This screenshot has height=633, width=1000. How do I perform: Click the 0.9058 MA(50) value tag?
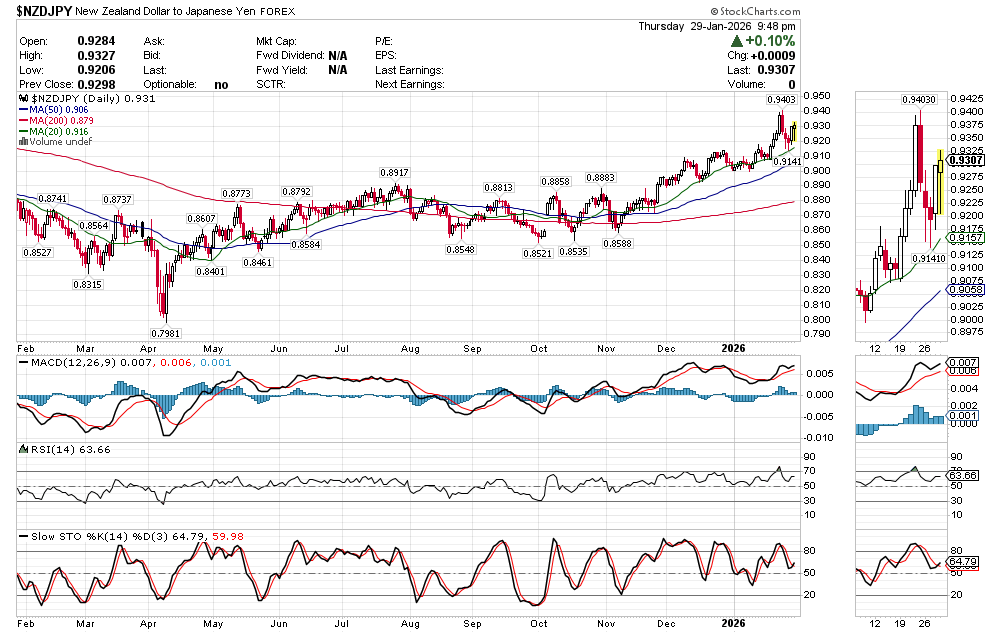click(x=967, y=291)
